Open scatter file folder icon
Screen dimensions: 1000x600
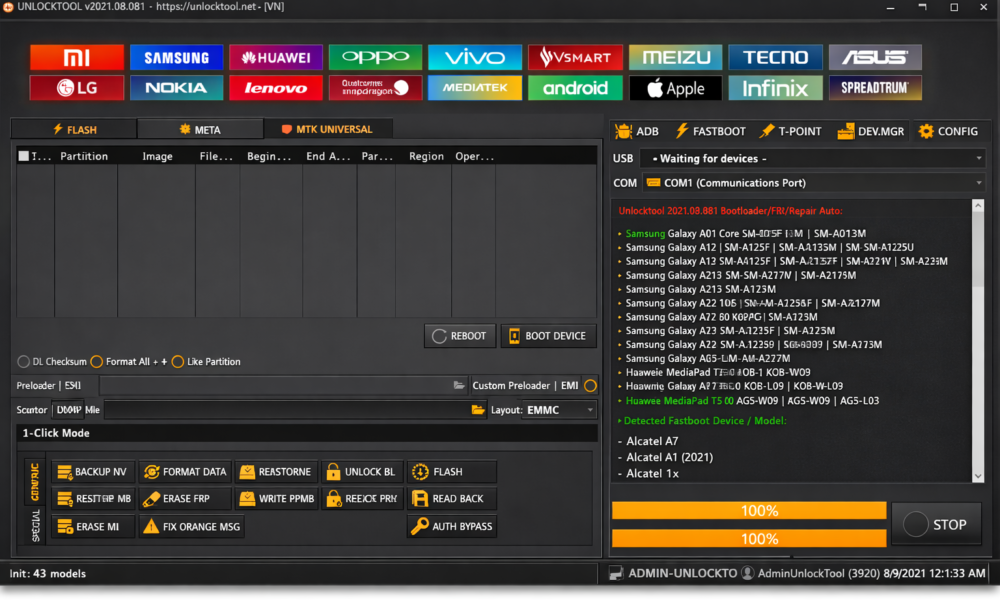478,410
